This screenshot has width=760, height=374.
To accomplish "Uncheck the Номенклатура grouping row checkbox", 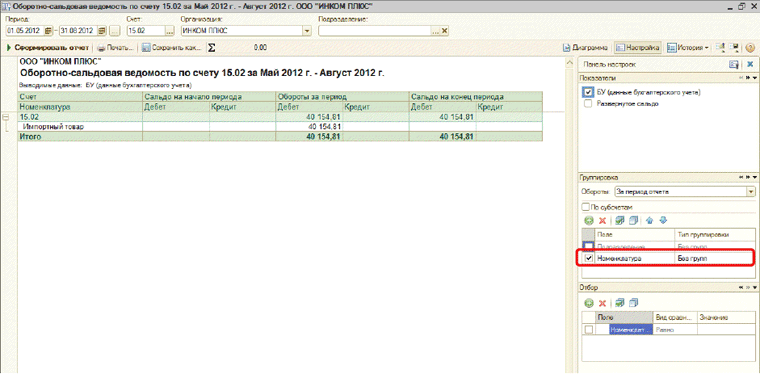I will (588, 259).
